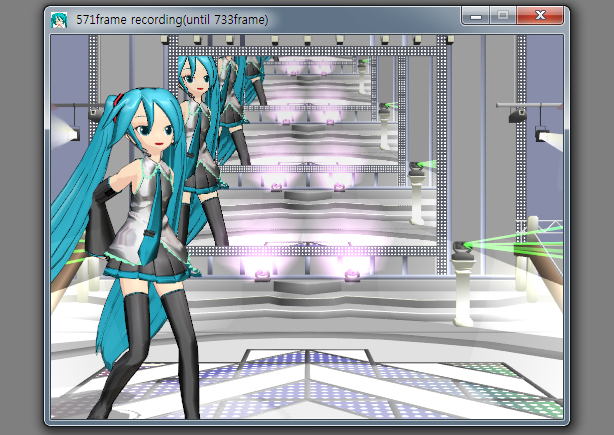Image resolution: width=614 pixels, height=435 pixels.
Task: Click the '571frame recording(until 733frame)' title text
Action: [172, 20]
